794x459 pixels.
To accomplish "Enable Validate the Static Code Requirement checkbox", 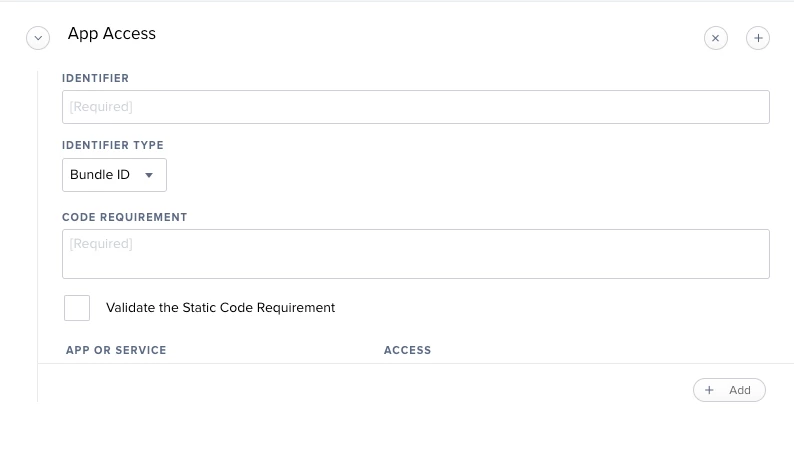I will (x=77, y=308).
